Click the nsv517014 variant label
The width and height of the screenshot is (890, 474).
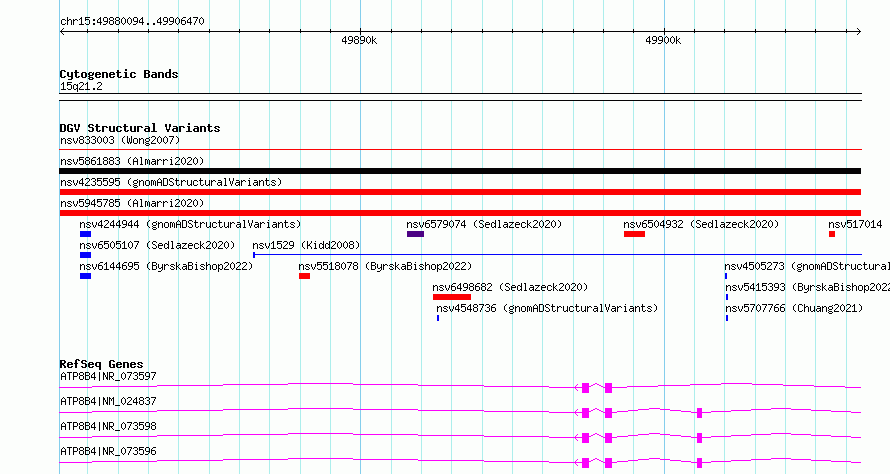(855, 224)
